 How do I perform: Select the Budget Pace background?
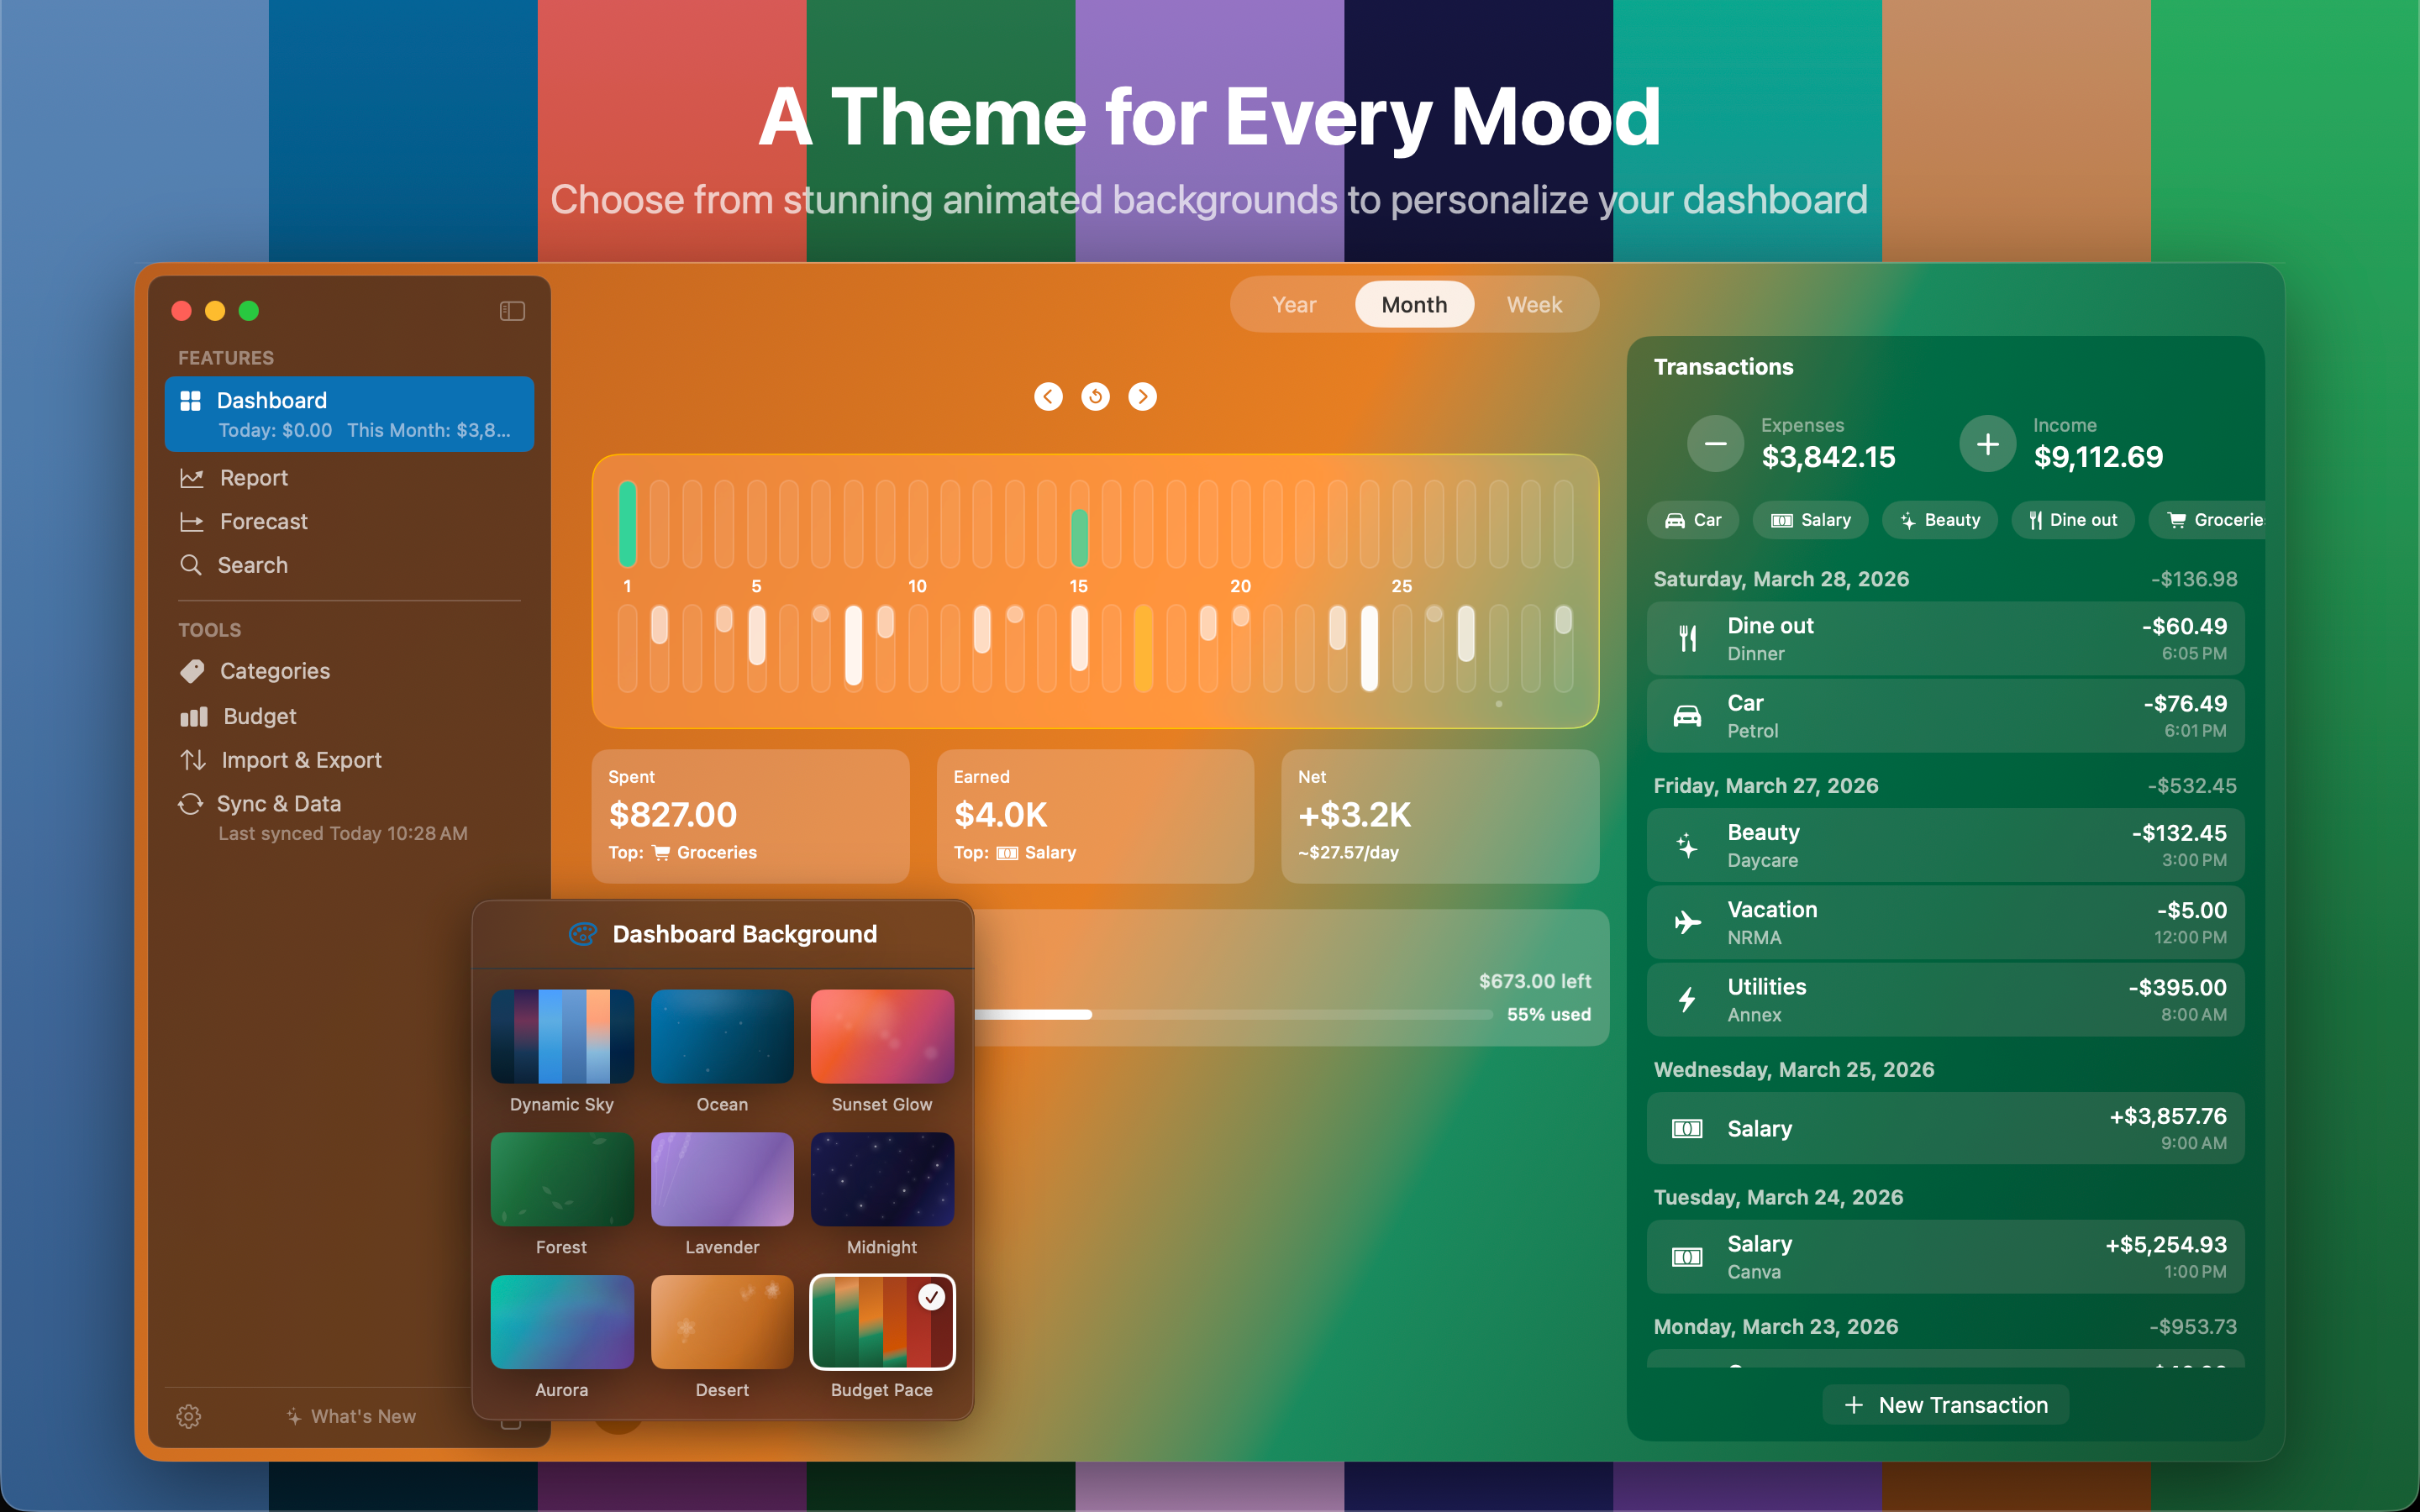click(882, 1322)
